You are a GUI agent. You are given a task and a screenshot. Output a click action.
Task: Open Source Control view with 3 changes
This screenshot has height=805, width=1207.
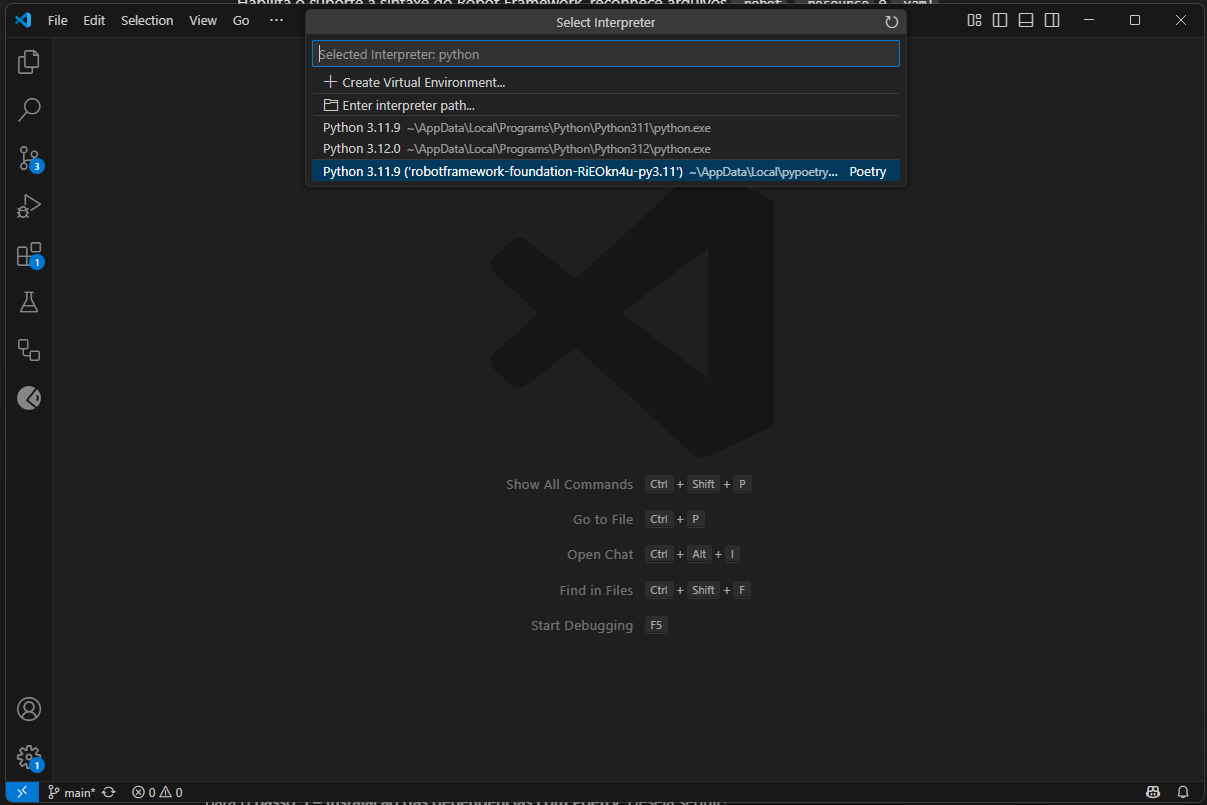(x=29, y=158)
